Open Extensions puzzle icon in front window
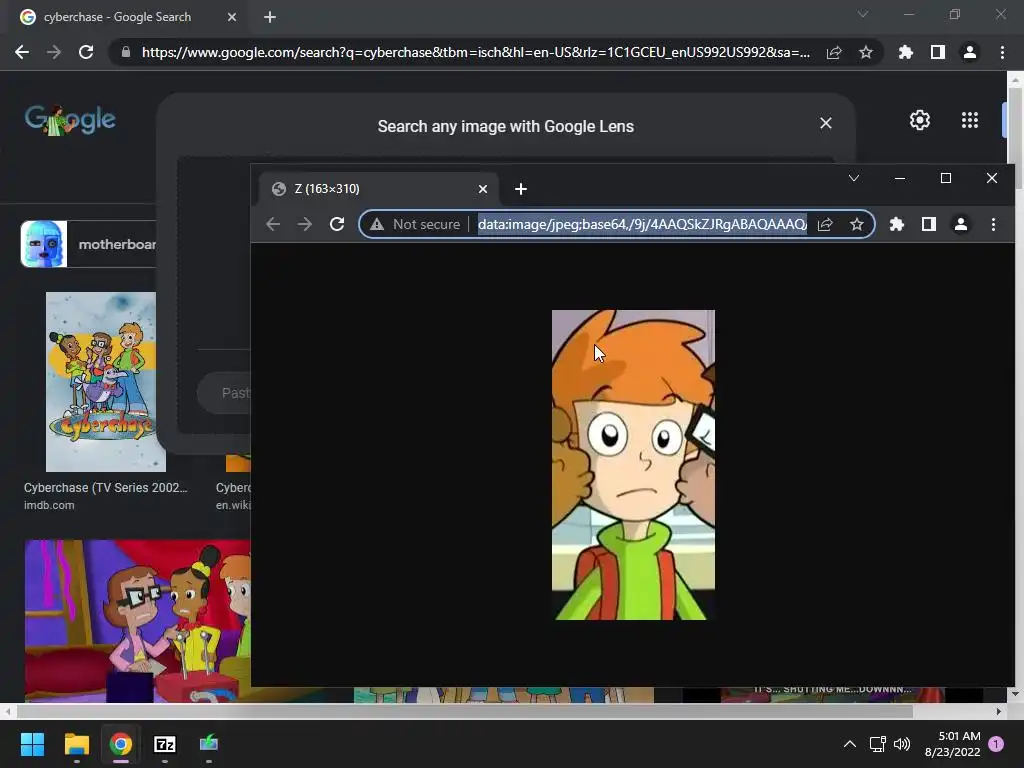The width and height of the screenshot is (1024, 768). 897,225
